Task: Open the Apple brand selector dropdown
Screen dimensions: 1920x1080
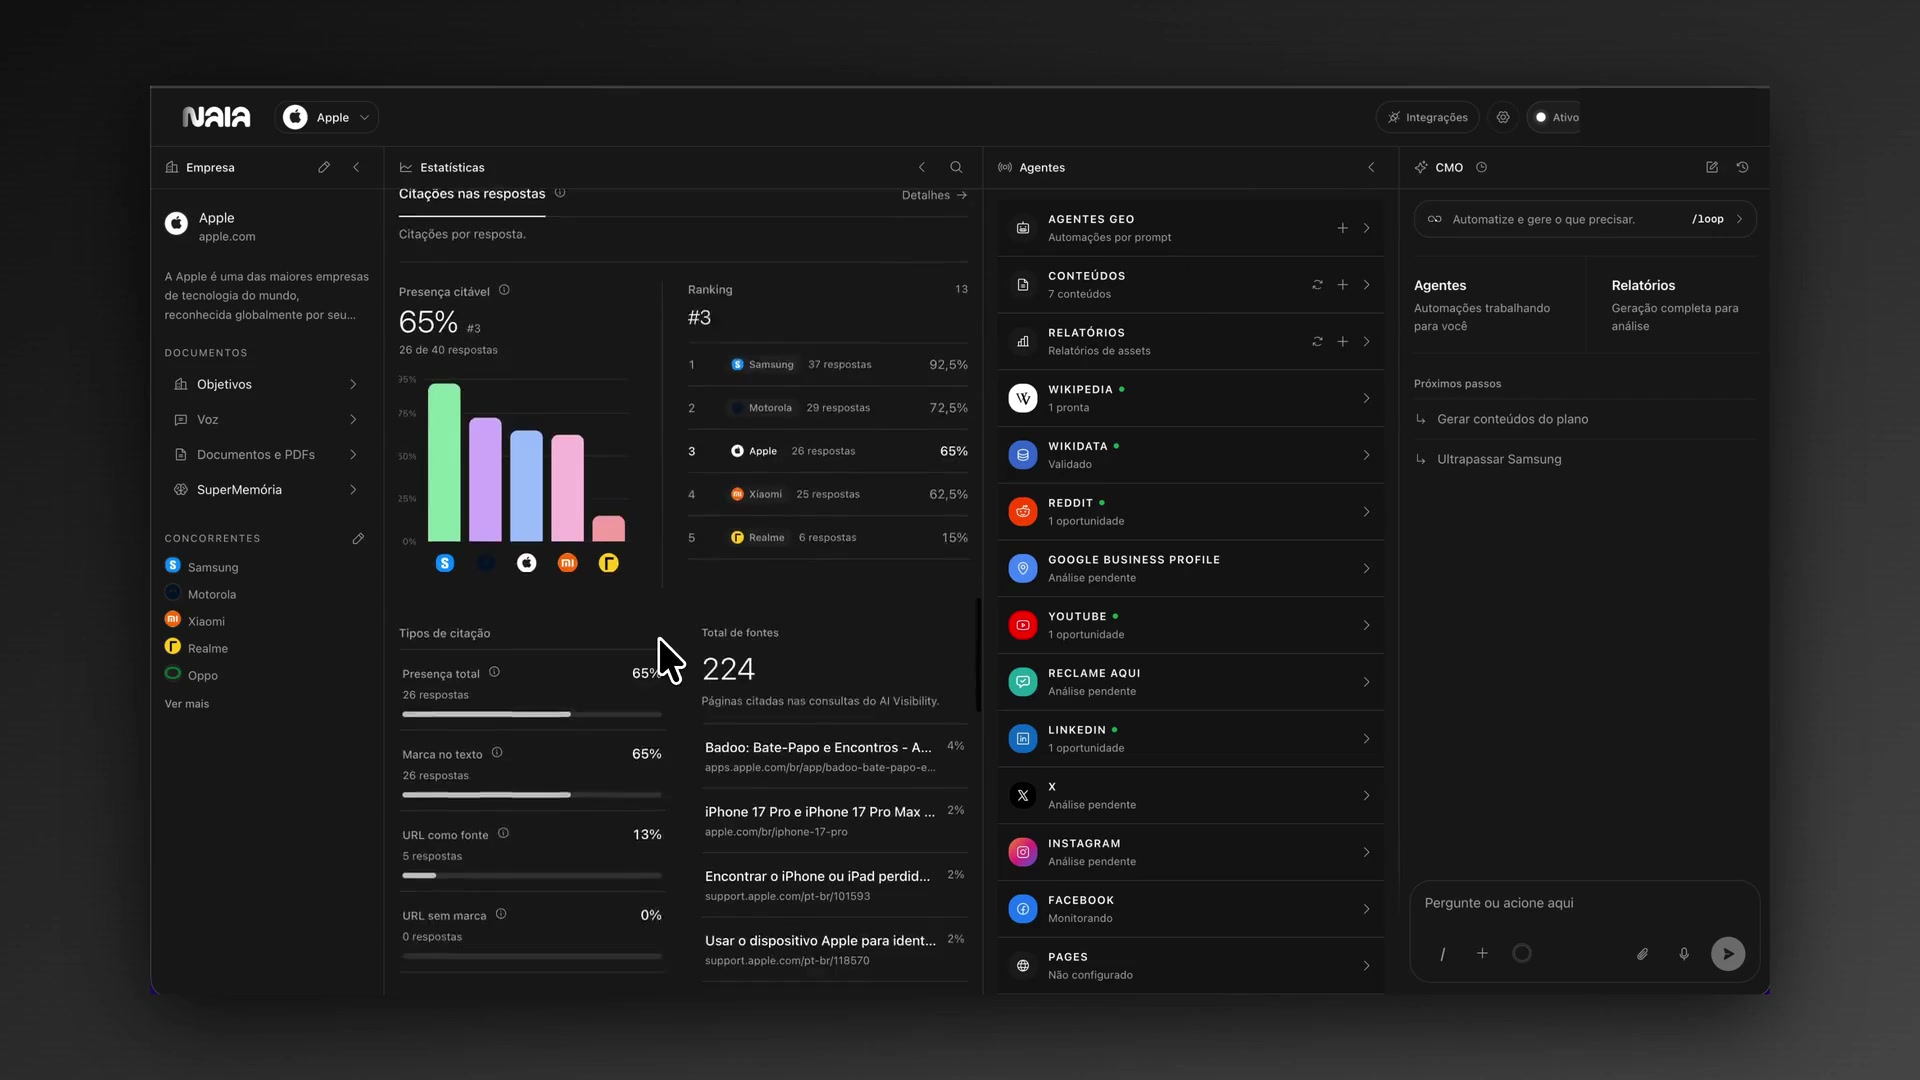Action: point(326,117)
